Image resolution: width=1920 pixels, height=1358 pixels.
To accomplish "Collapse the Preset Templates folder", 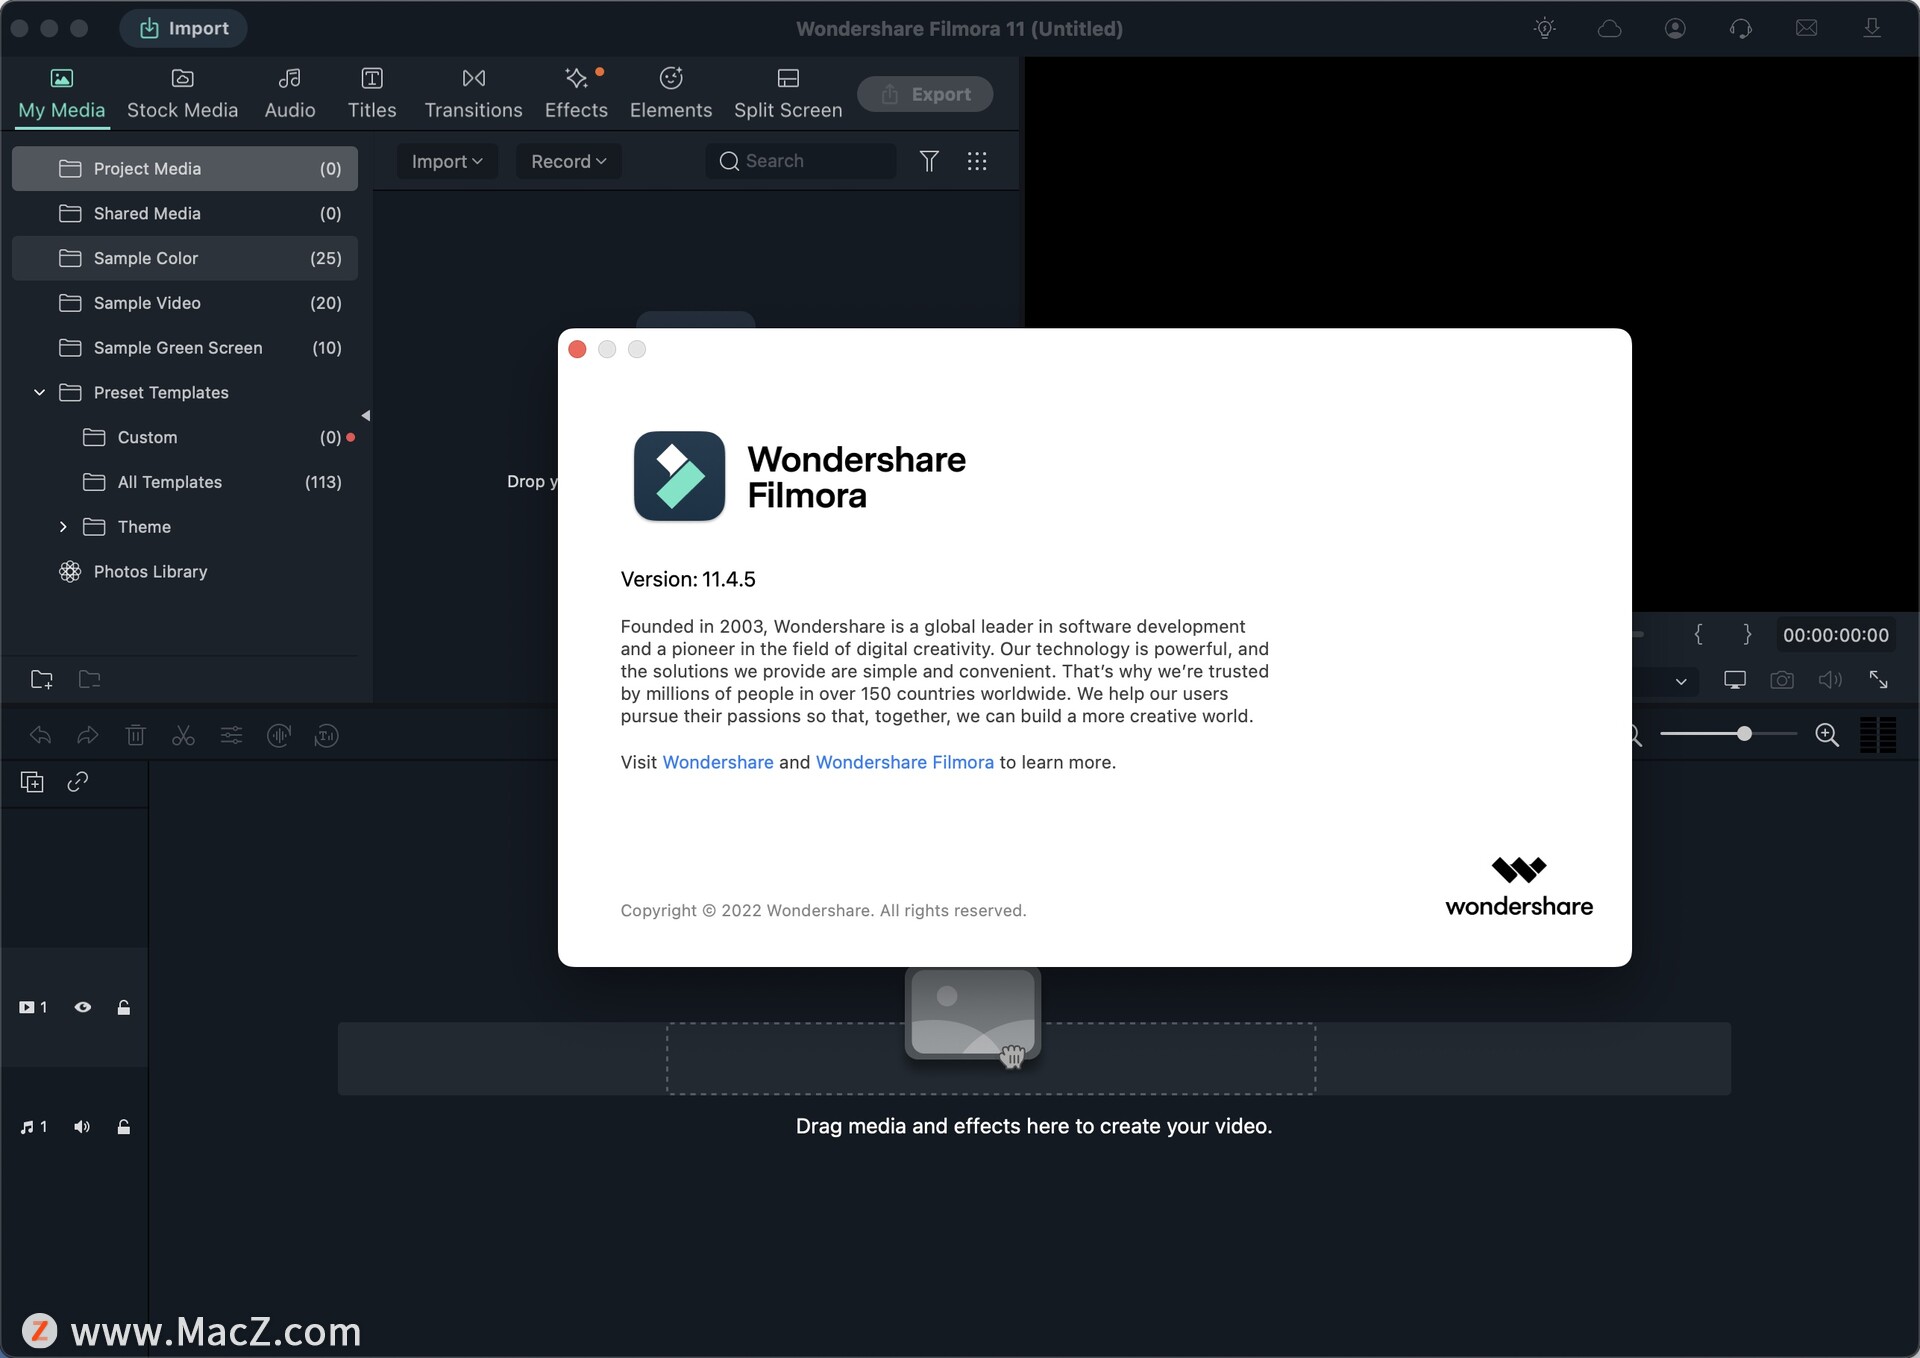I will tap(39, 393).
